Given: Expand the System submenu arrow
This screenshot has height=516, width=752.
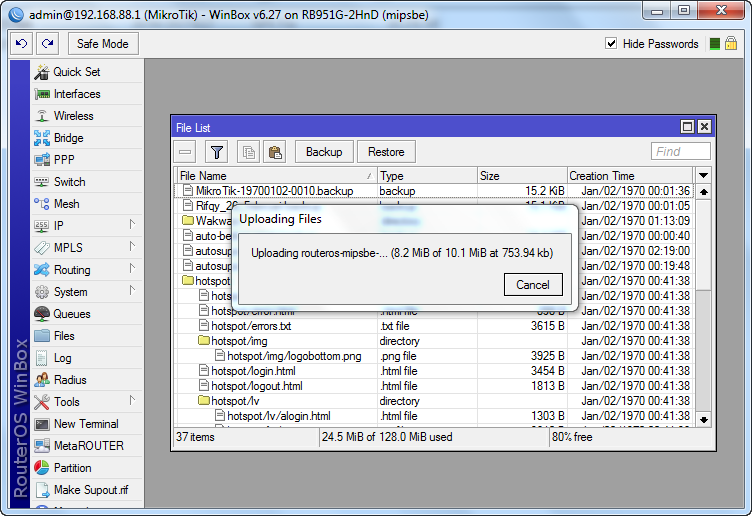Looking at the screenshot, I should coord(132,291).
